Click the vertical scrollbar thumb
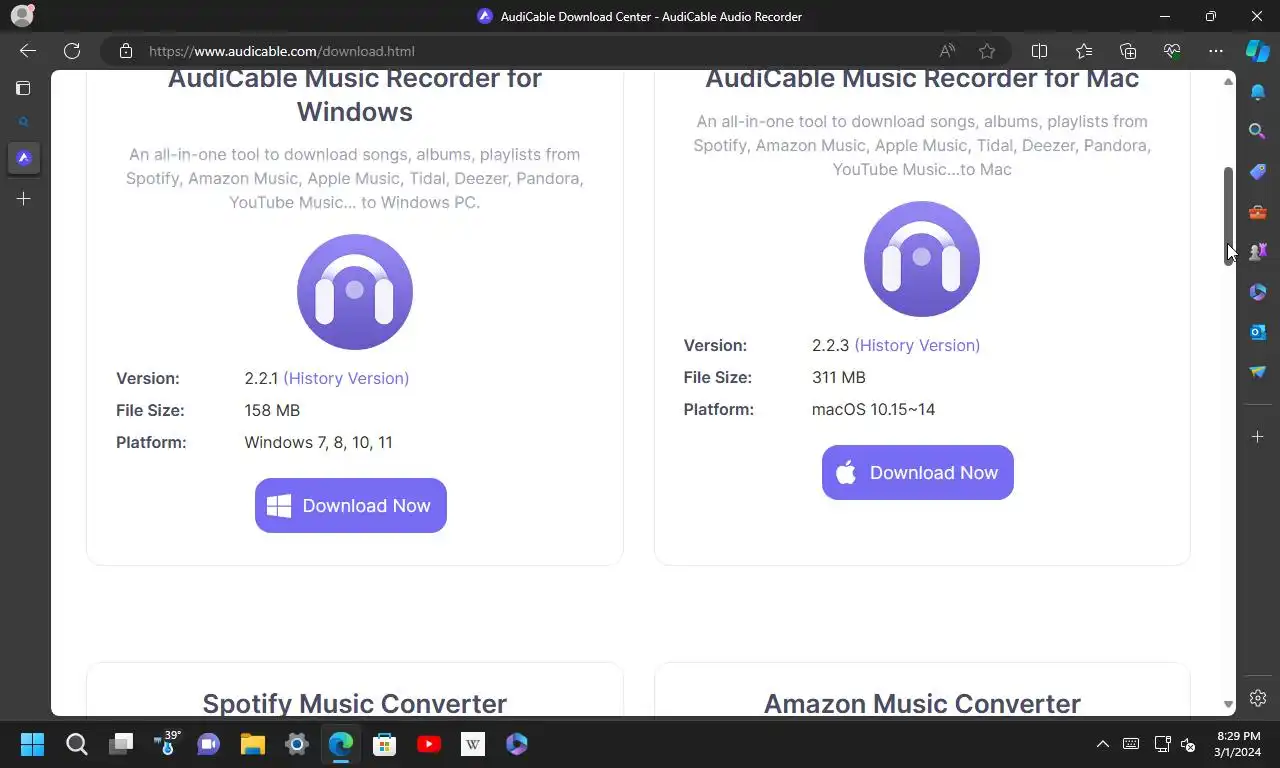Image resolution: width=1280 pixels, height=768 pixels. (1228, 215)
